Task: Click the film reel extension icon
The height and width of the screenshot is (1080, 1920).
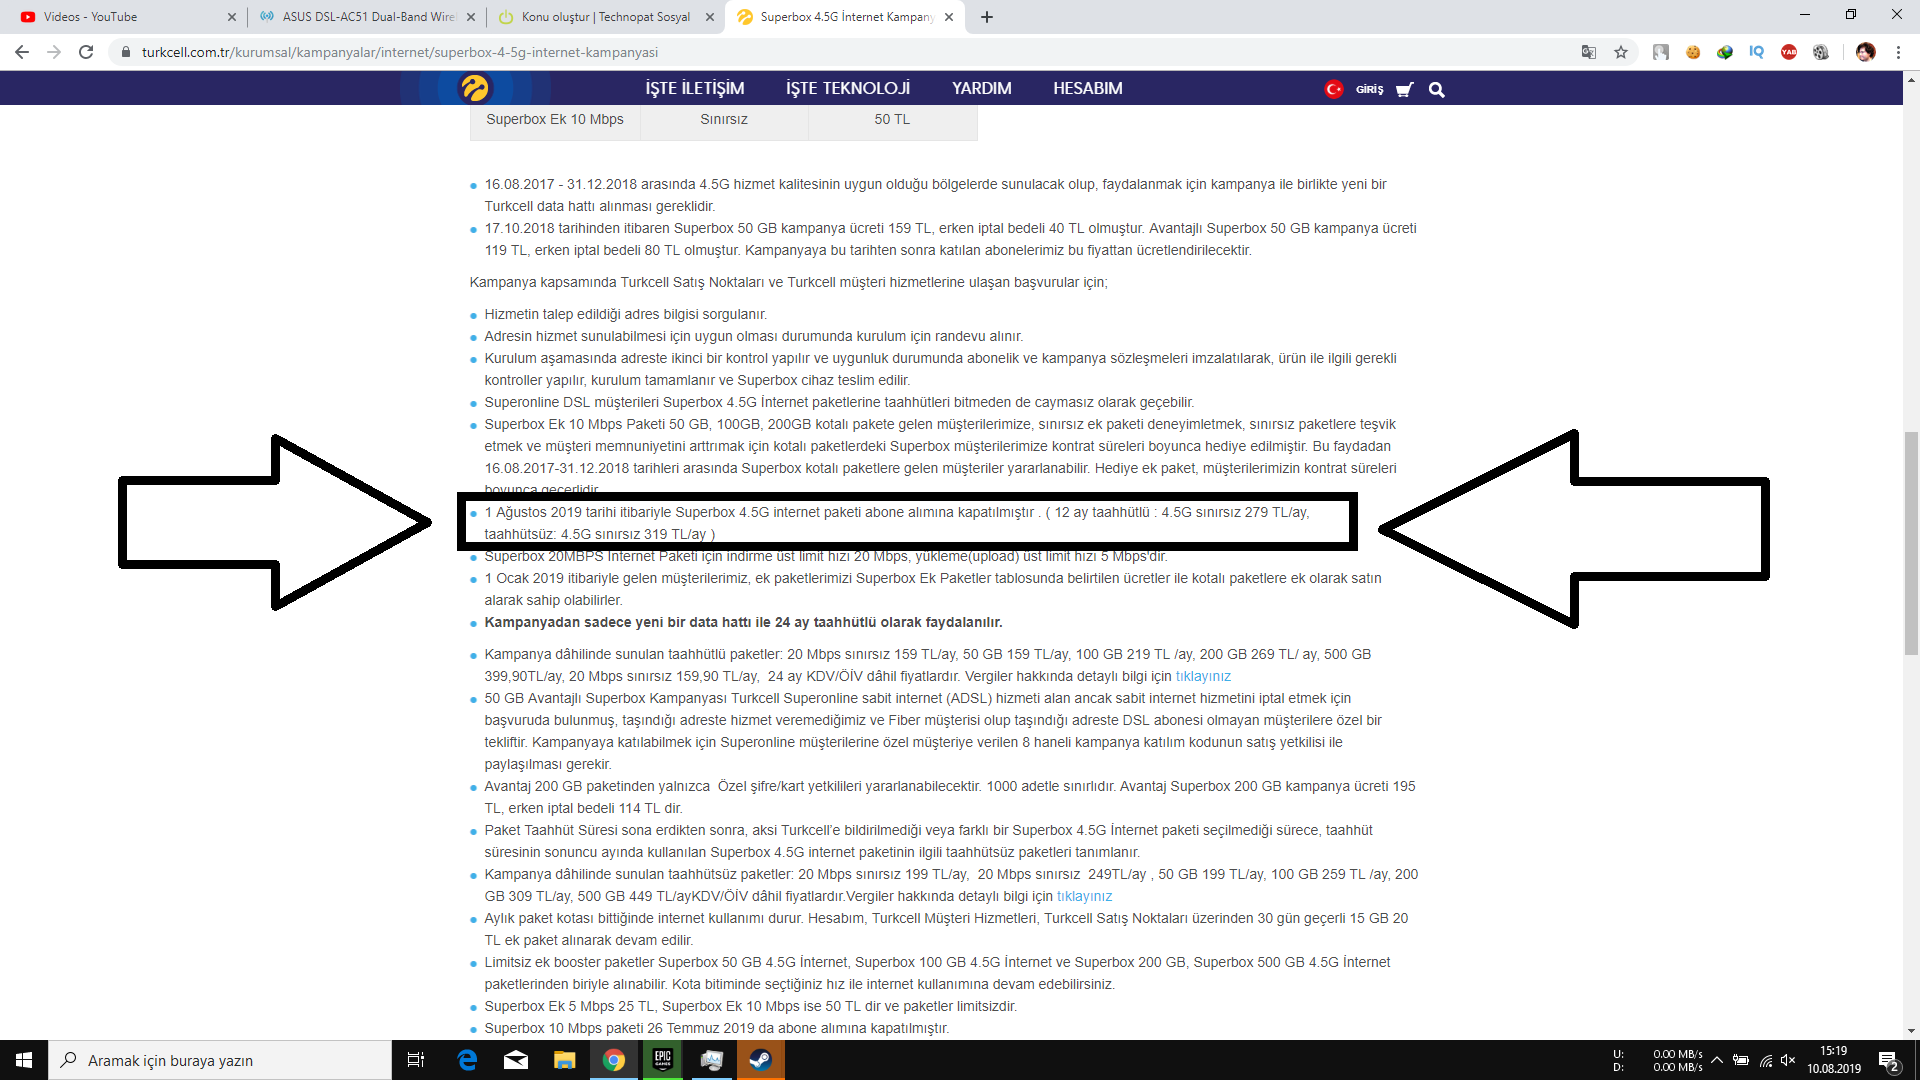Action: 1821,52
